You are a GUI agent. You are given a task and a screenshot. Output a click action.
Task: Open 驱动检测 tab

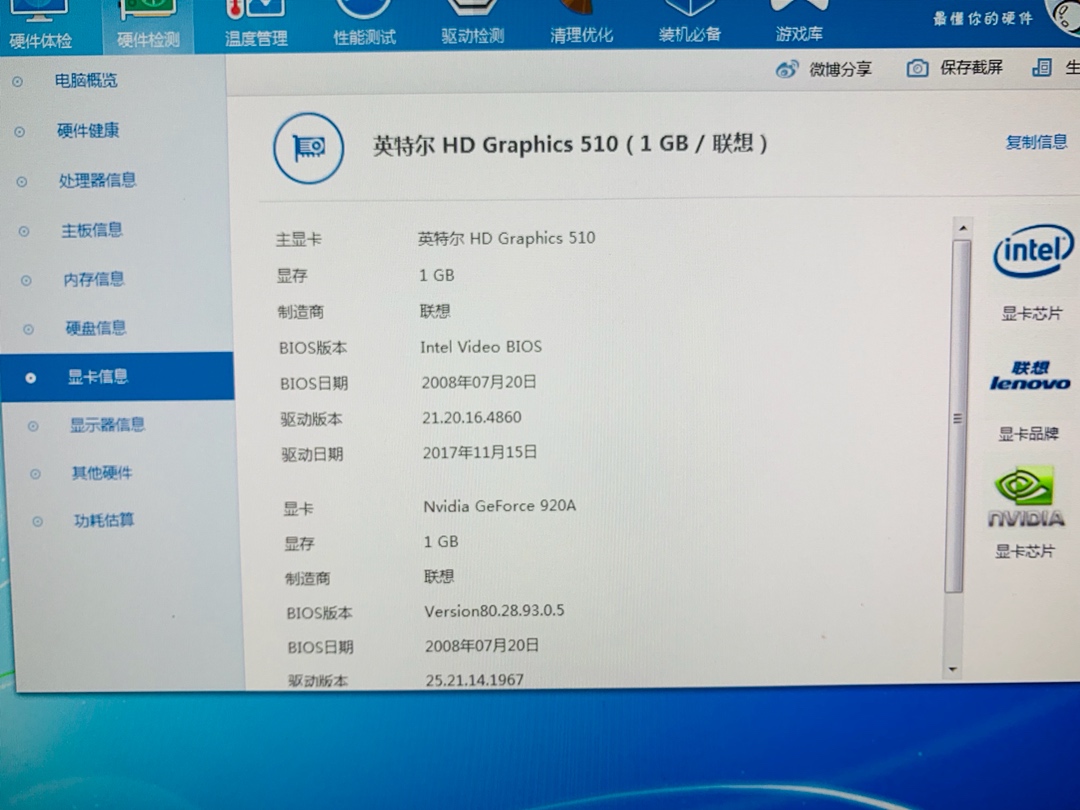472,25
